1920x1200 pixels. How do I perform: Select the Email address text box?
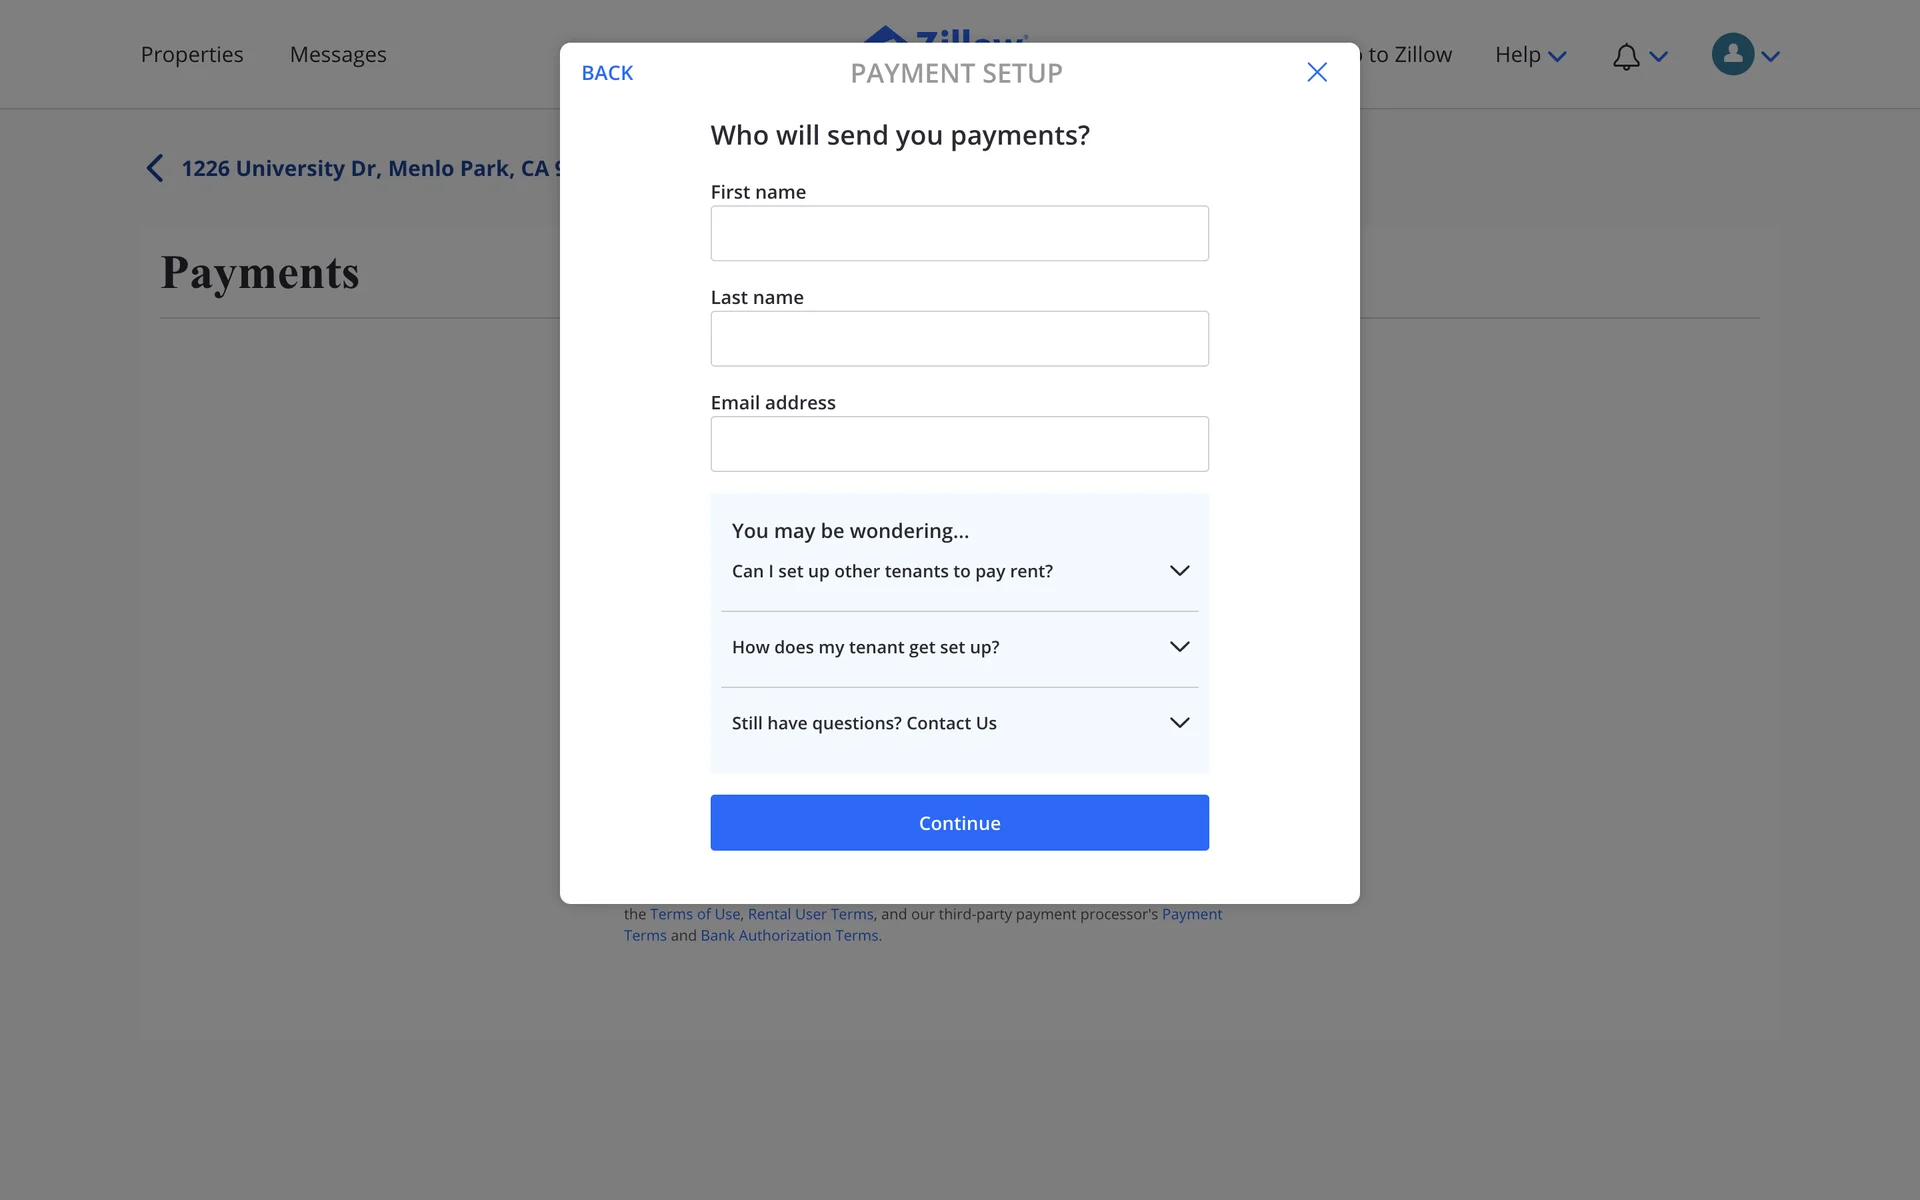tap(959, 444)
